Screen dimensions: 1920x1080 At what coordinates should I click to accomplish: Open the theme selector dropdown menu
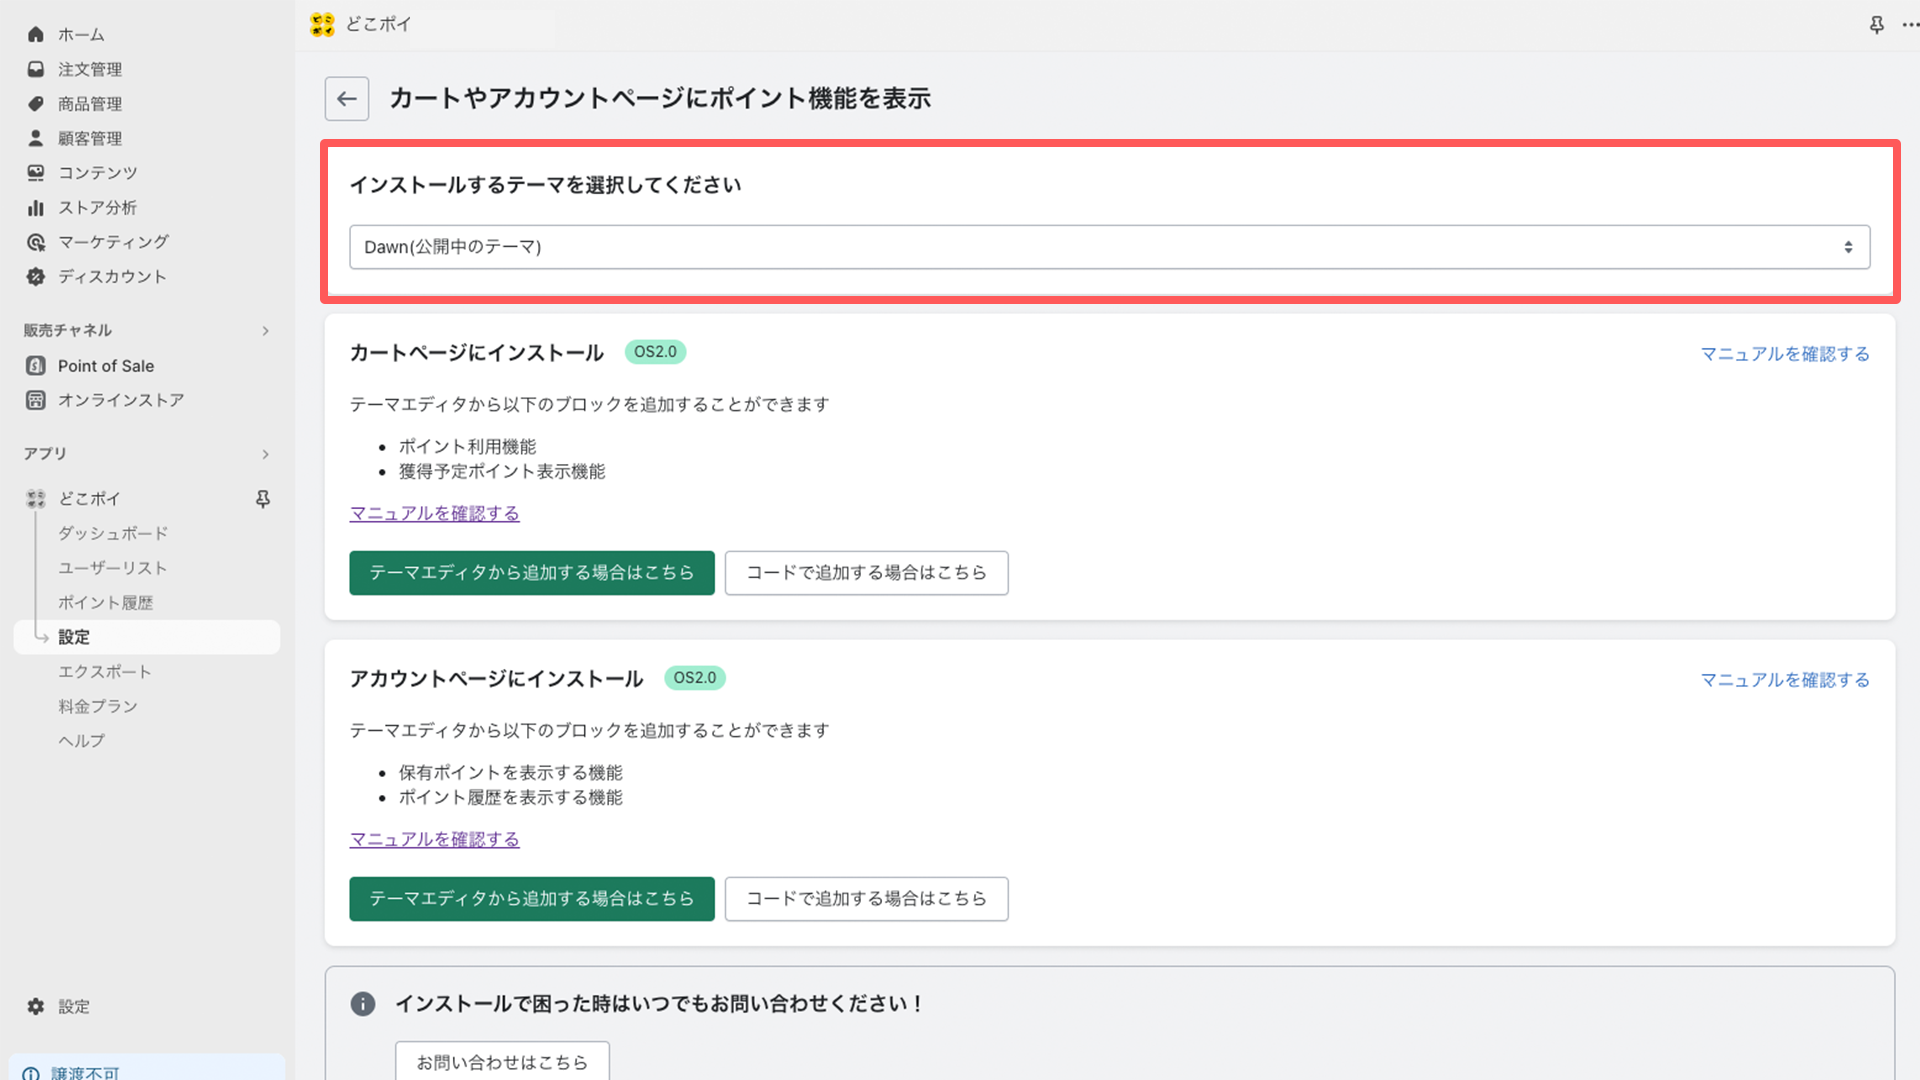coord(1109,247)
